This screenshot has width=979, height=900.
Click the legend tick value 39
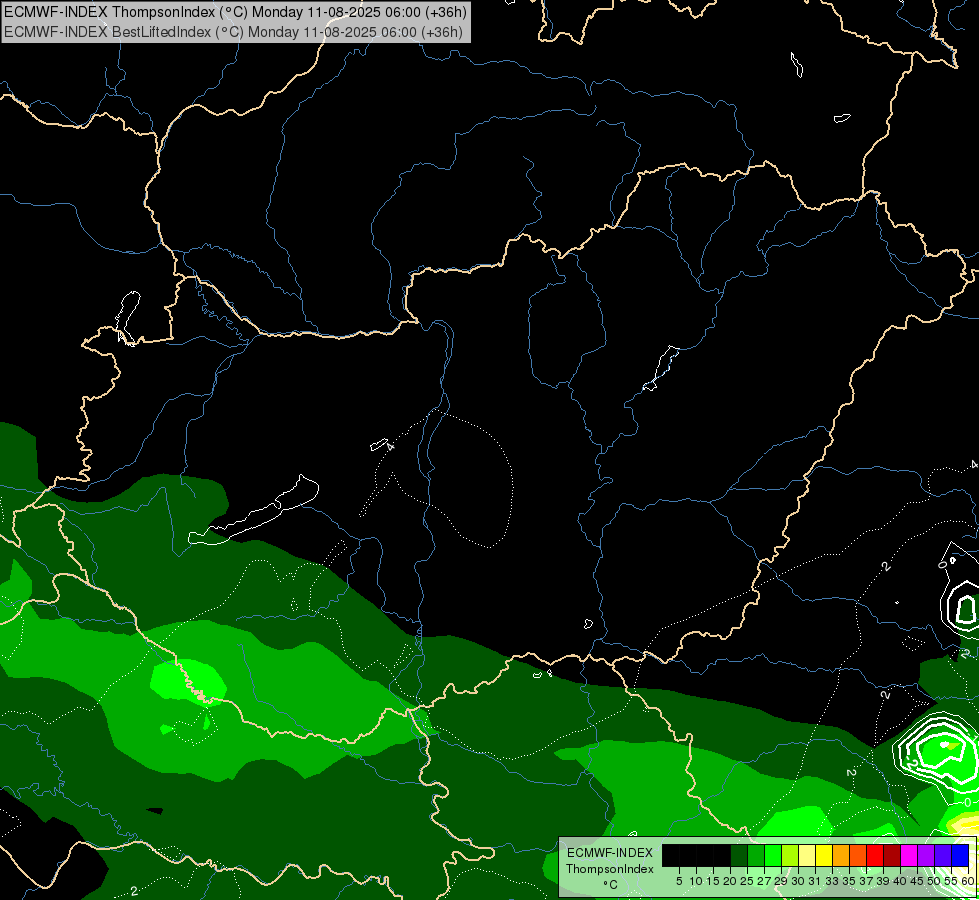[x=883, y=881]
